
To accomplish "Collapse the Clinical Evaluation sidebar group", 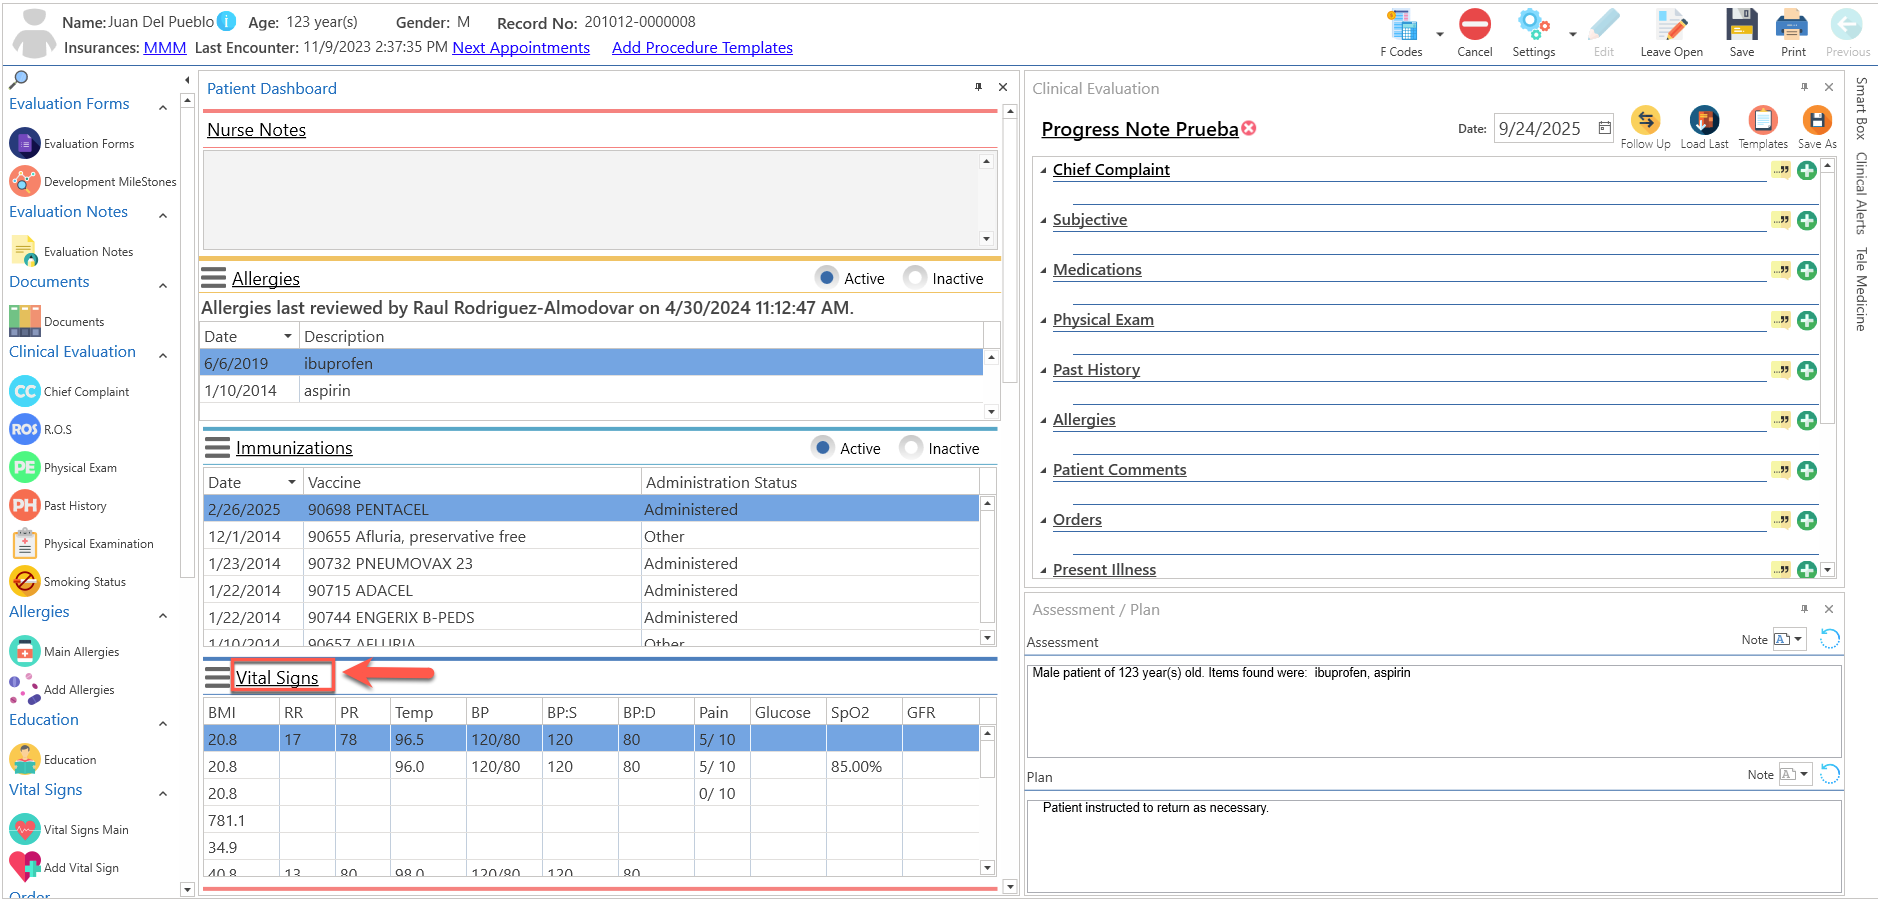I will 163,354.
